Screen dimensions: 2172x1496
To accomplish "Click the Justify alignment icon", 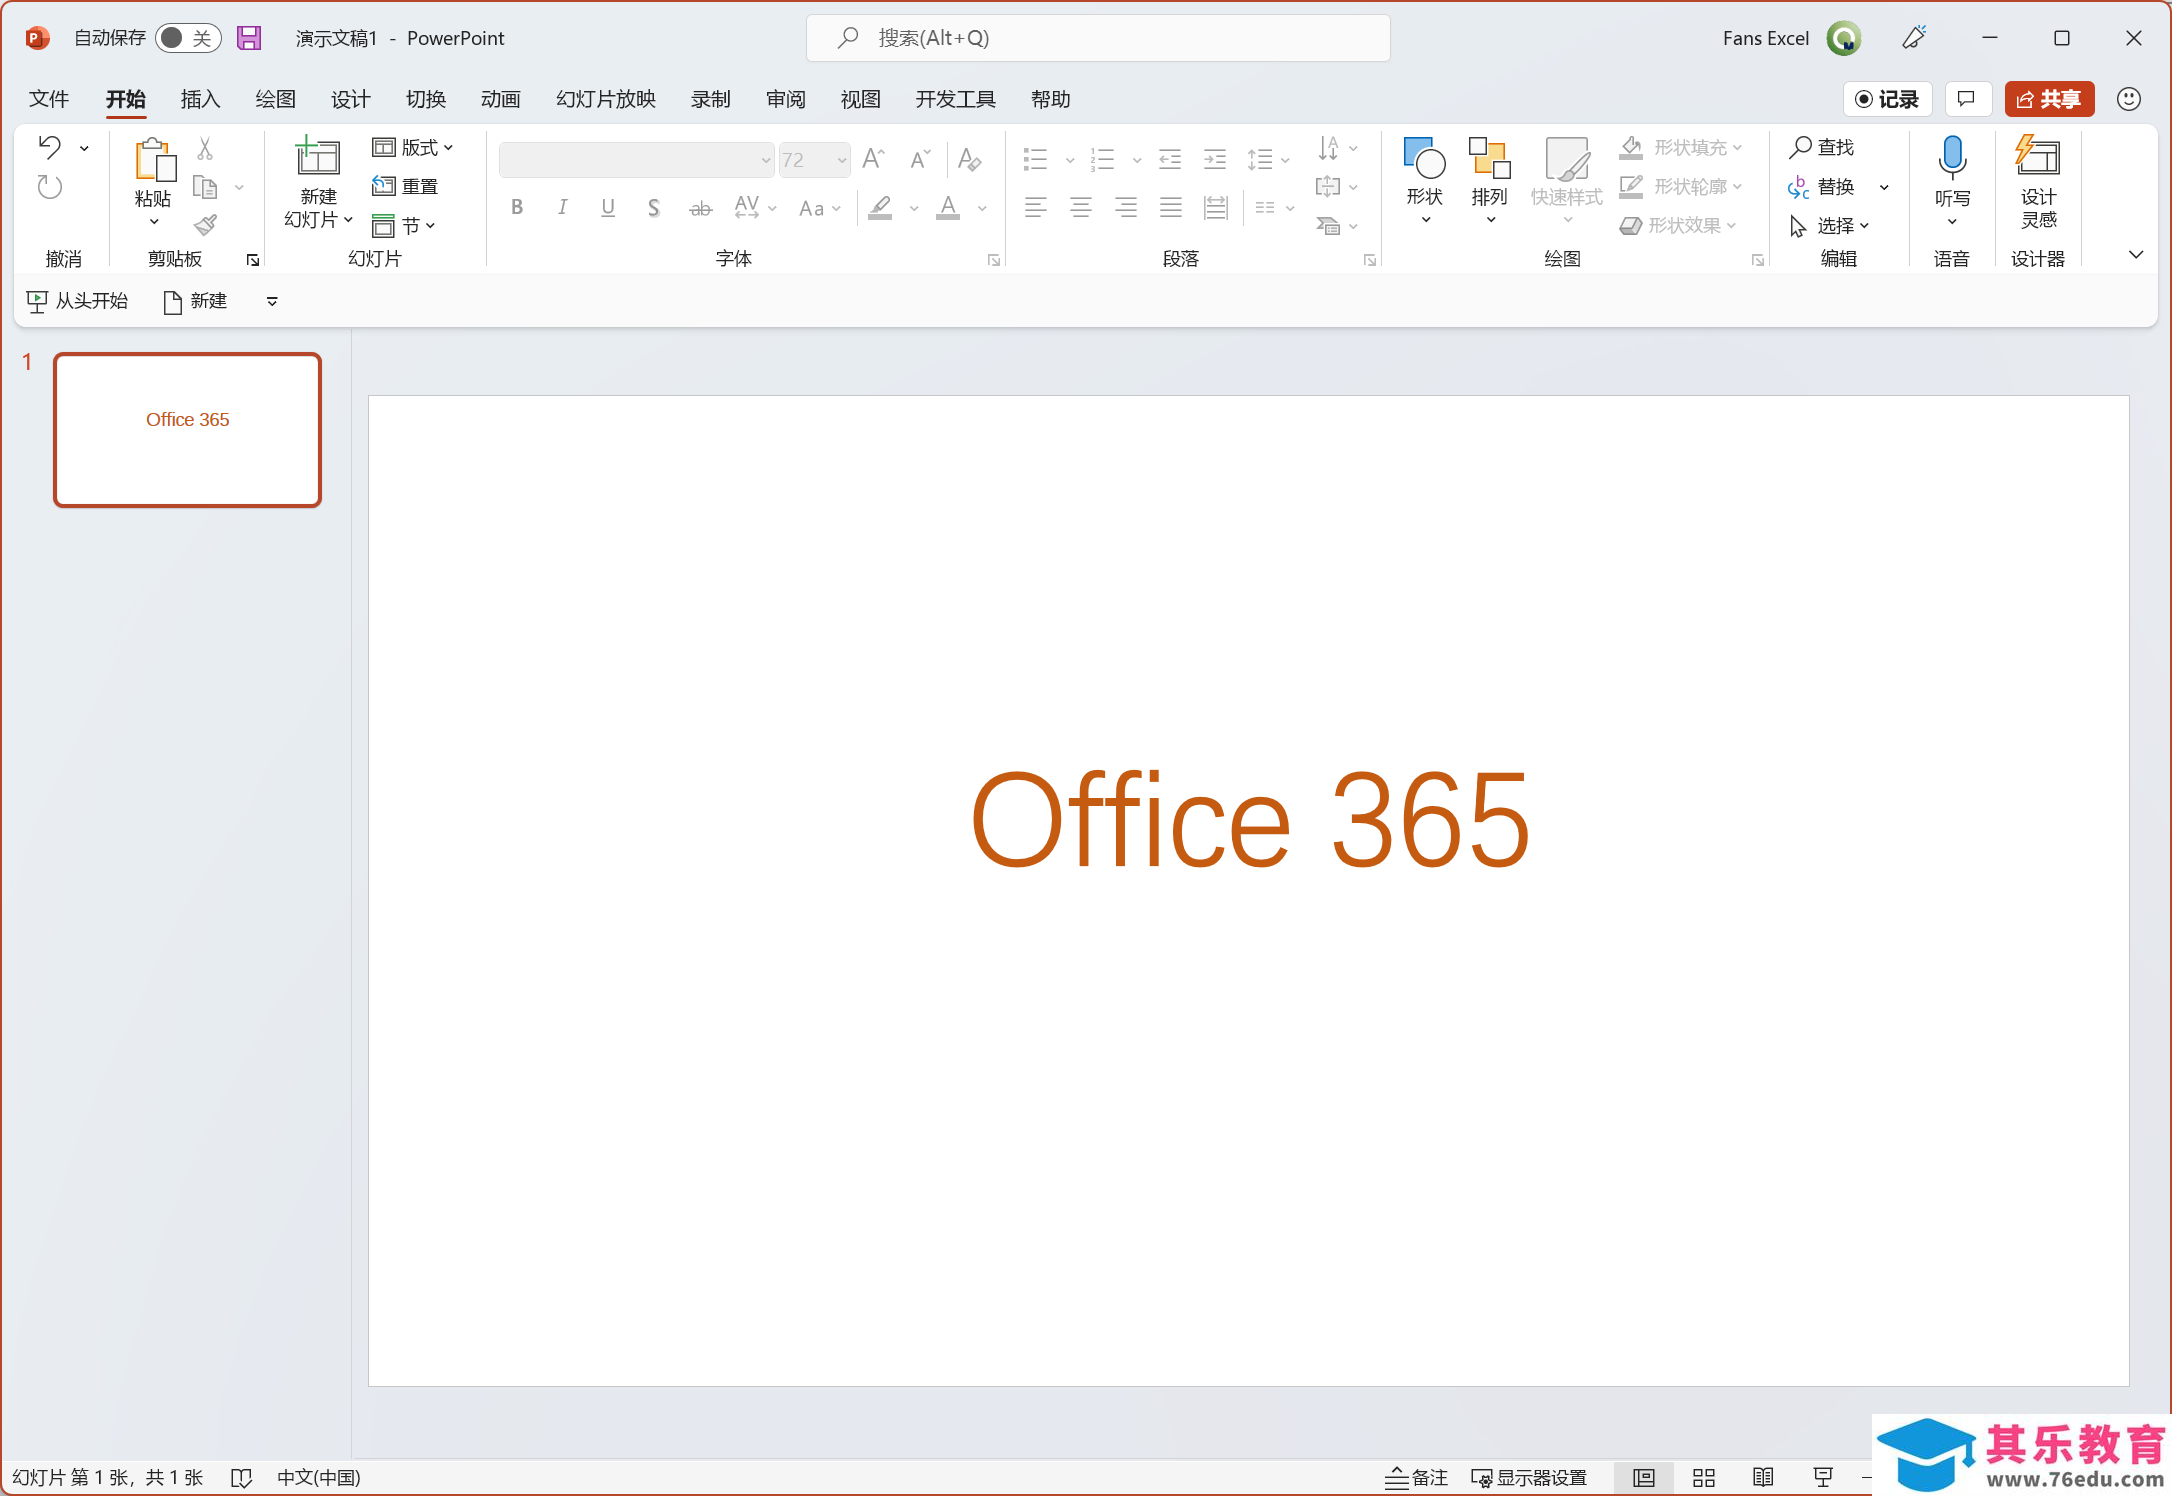I will coord(1171,207).
